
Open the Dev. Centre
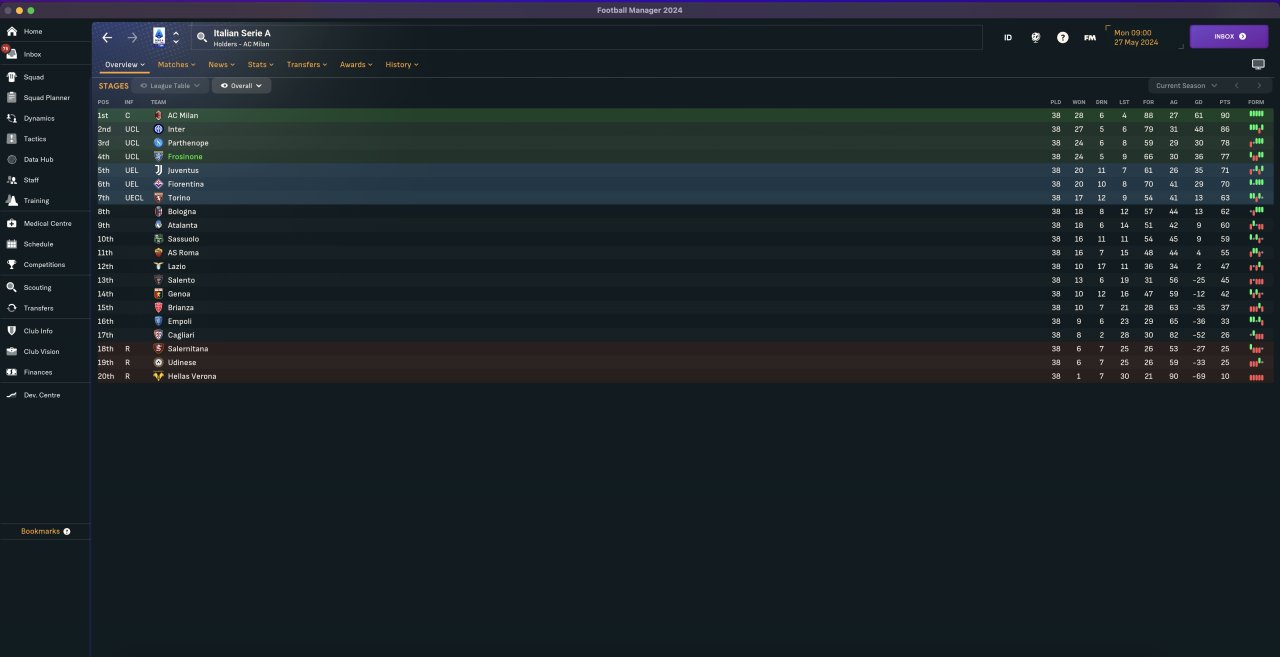[42, 395]
